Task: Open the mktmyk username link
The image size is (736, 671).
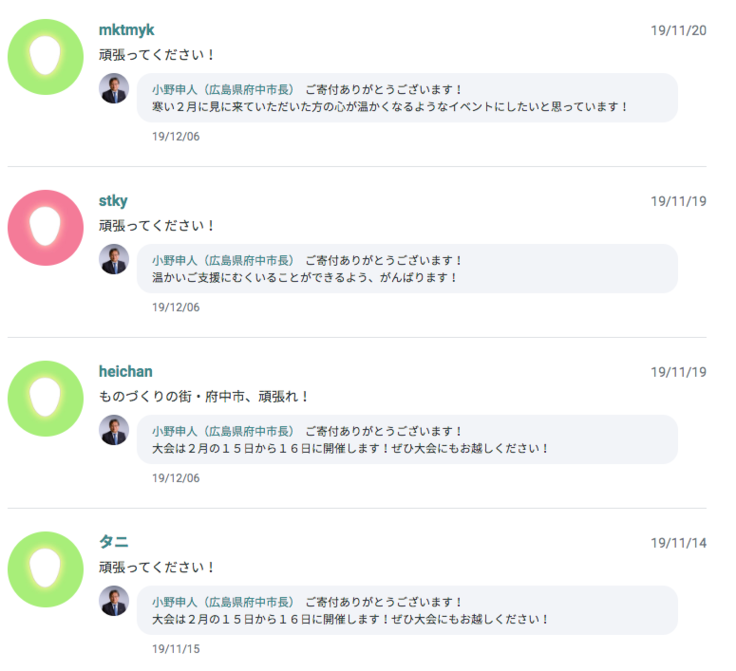Action: point(126,30)
